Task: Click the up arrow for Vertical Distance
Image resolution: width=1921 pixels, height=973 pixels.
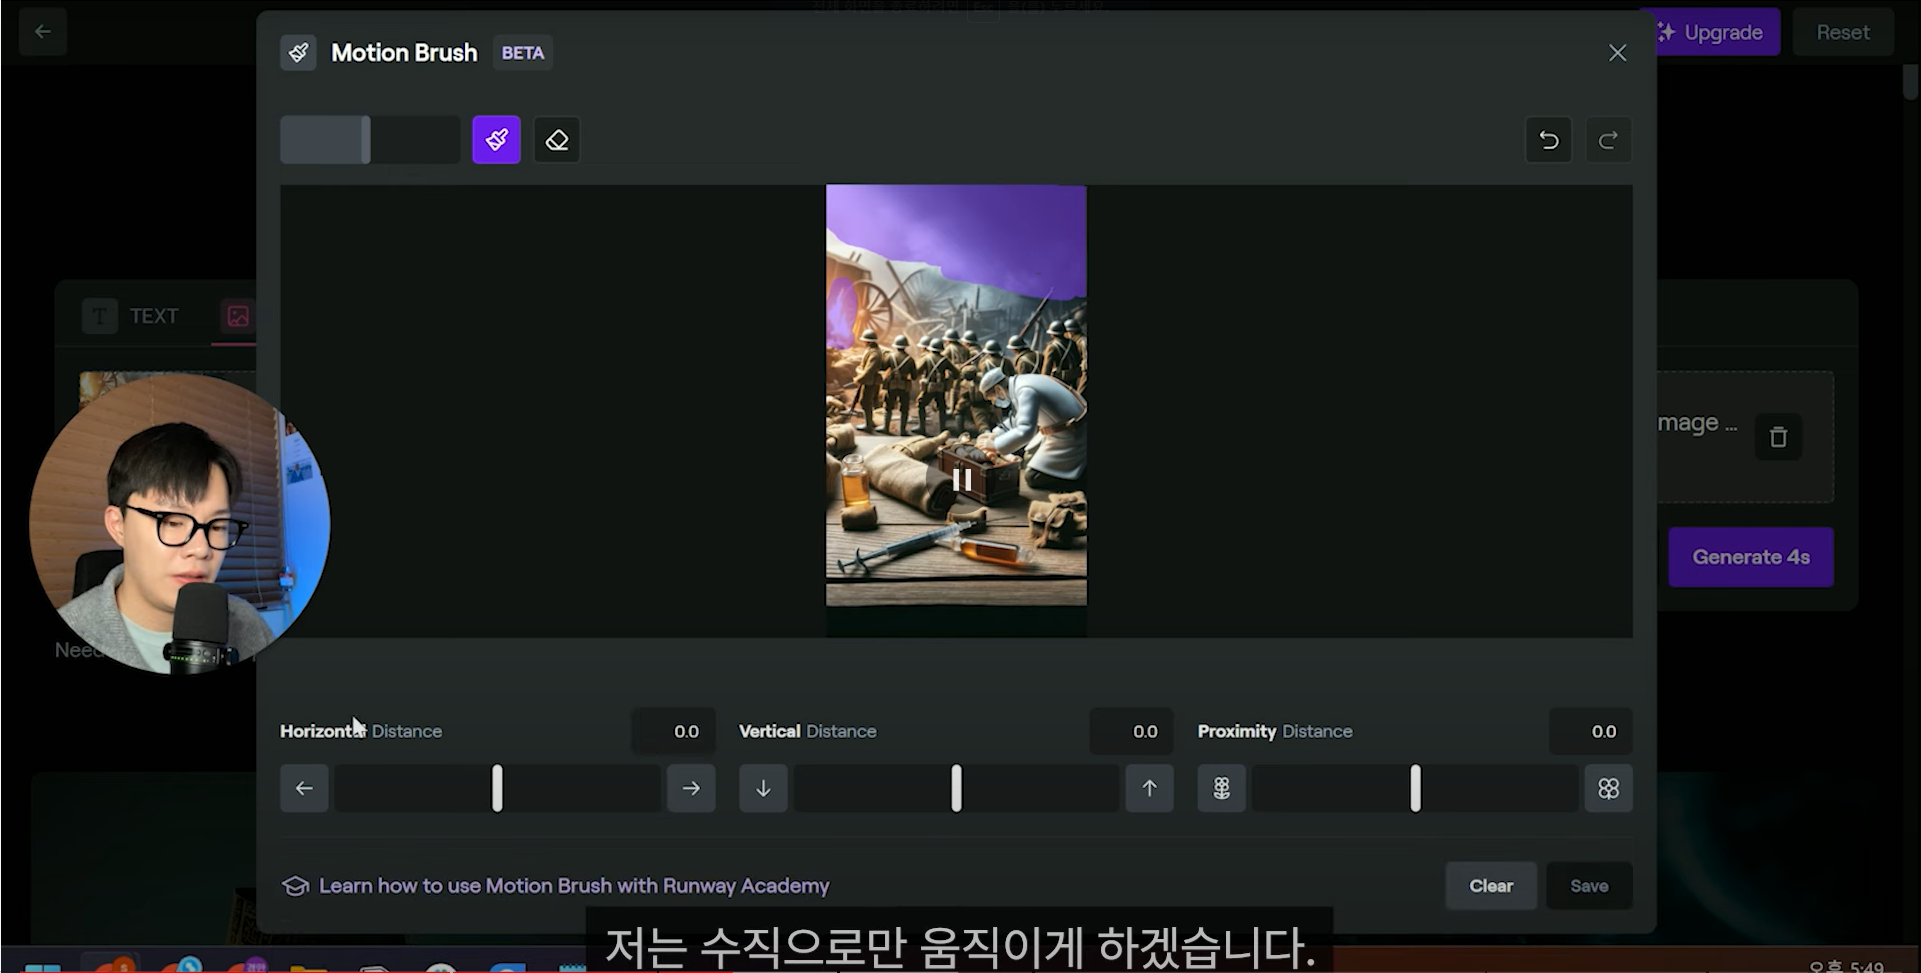Action: click(1150, 788)
